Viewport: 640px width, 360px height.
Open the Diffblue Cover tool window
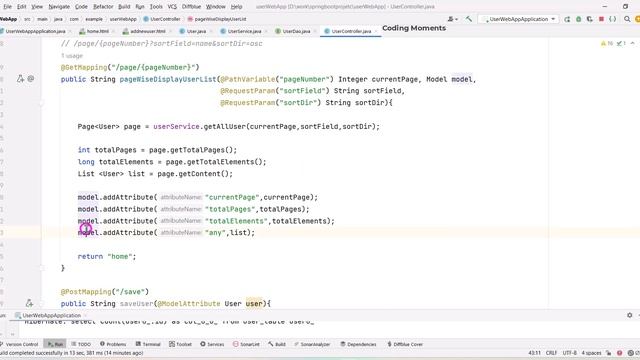405,344
